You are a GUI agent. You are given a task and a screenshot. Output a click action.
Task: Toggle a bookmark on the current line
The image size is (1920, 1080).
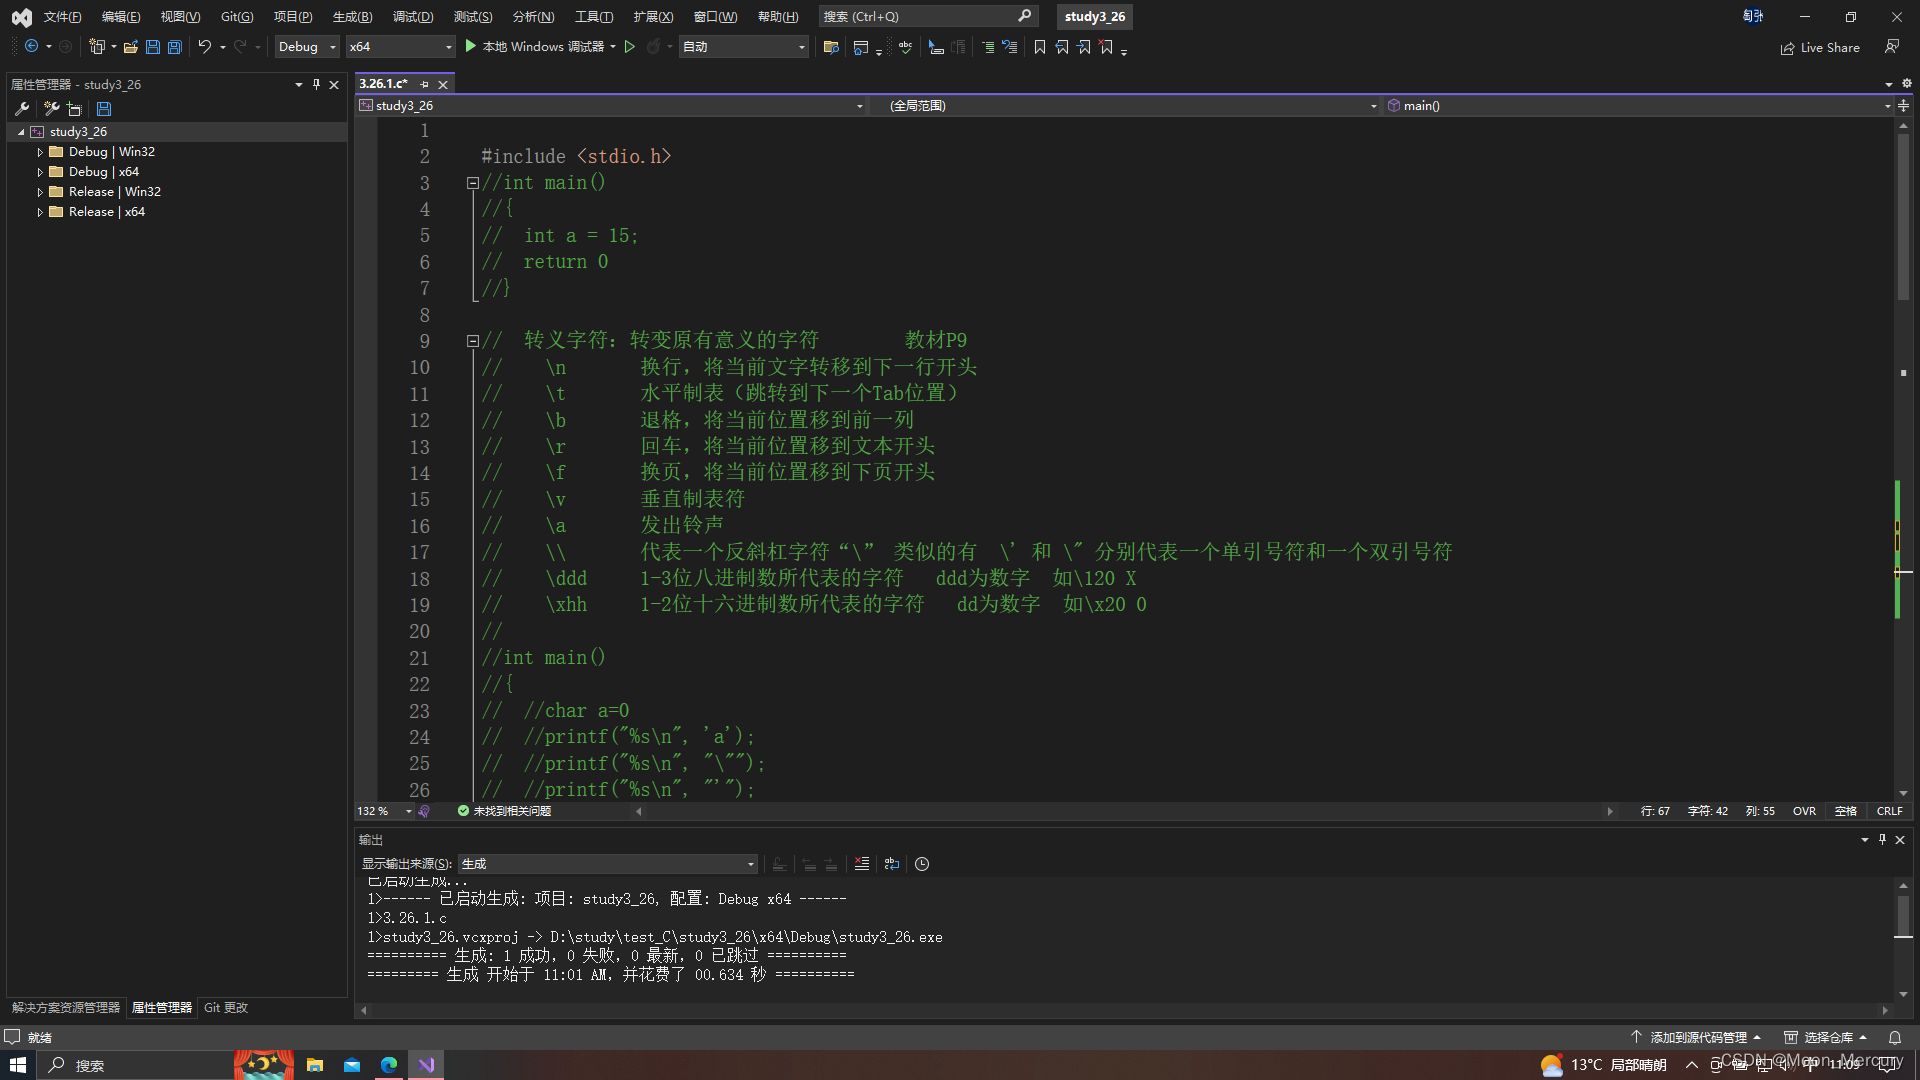coord(1040,47)
